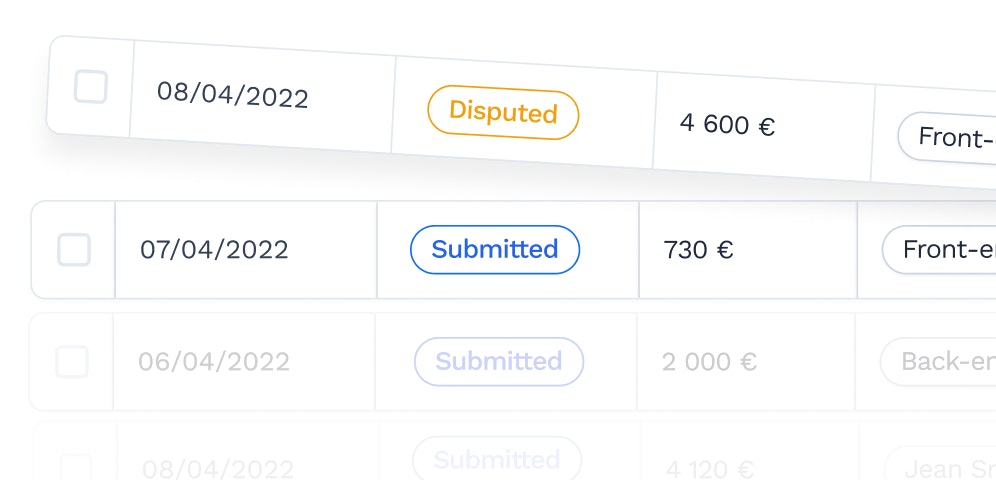This screenshot has width=996, height=480.
Task: Toggle the checkbox in the faded bottom row
Action: (75, 467)
